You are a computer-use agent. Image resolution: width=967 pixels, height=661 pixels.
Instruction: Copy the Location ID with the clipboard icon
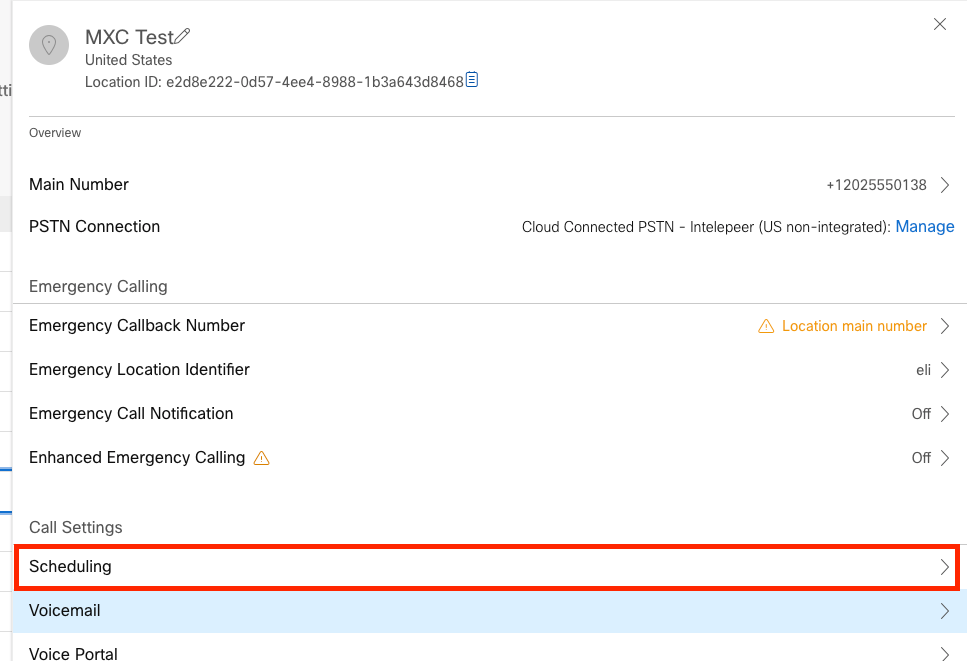coord(472,80)
